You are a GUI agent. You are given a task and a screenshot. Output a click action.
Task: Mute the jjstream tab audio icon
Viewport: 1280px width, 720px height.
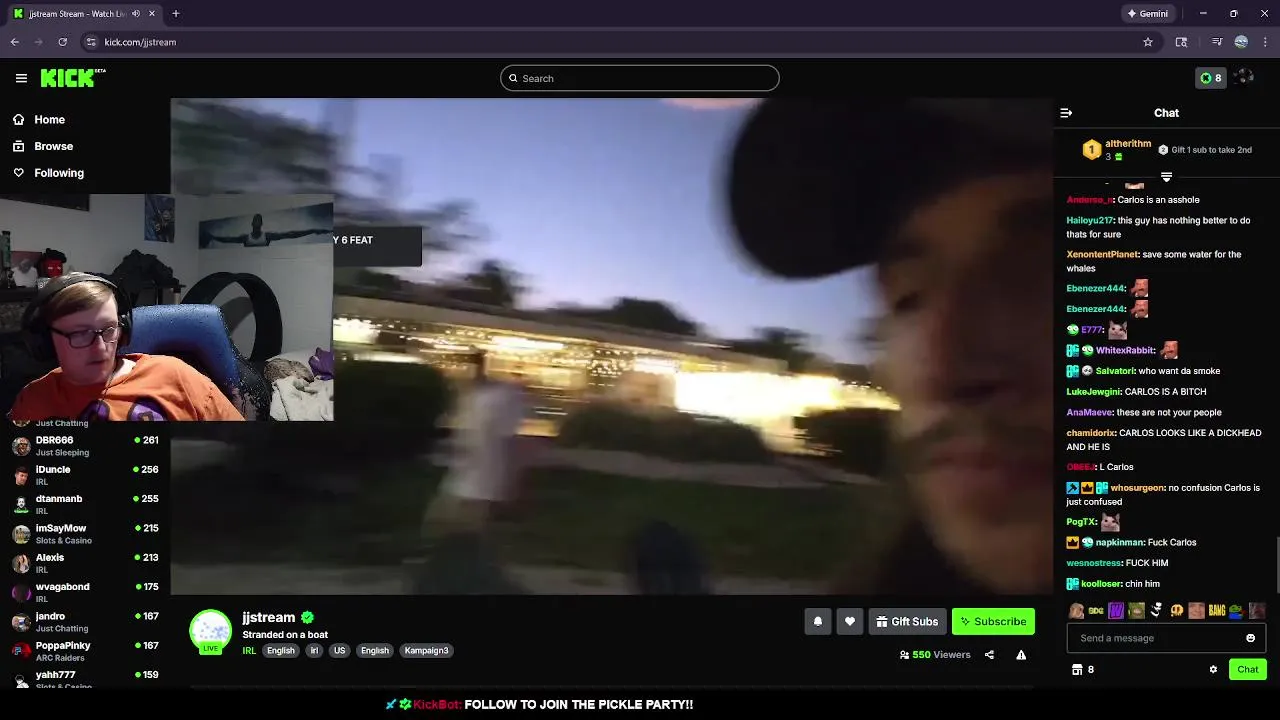click(135, 14)
